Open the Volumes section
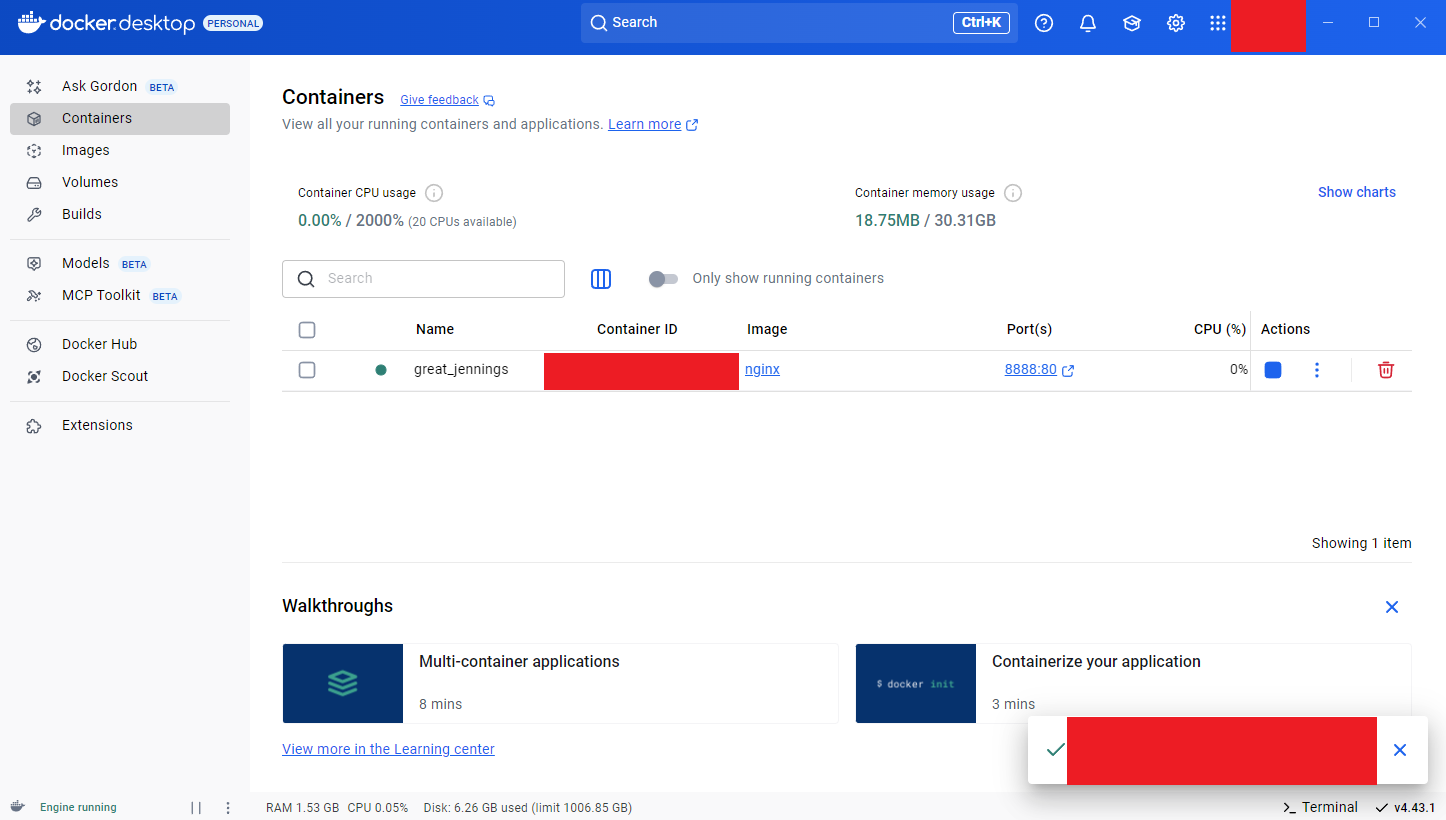1446x820 pixels. click(x=120, y=182)
